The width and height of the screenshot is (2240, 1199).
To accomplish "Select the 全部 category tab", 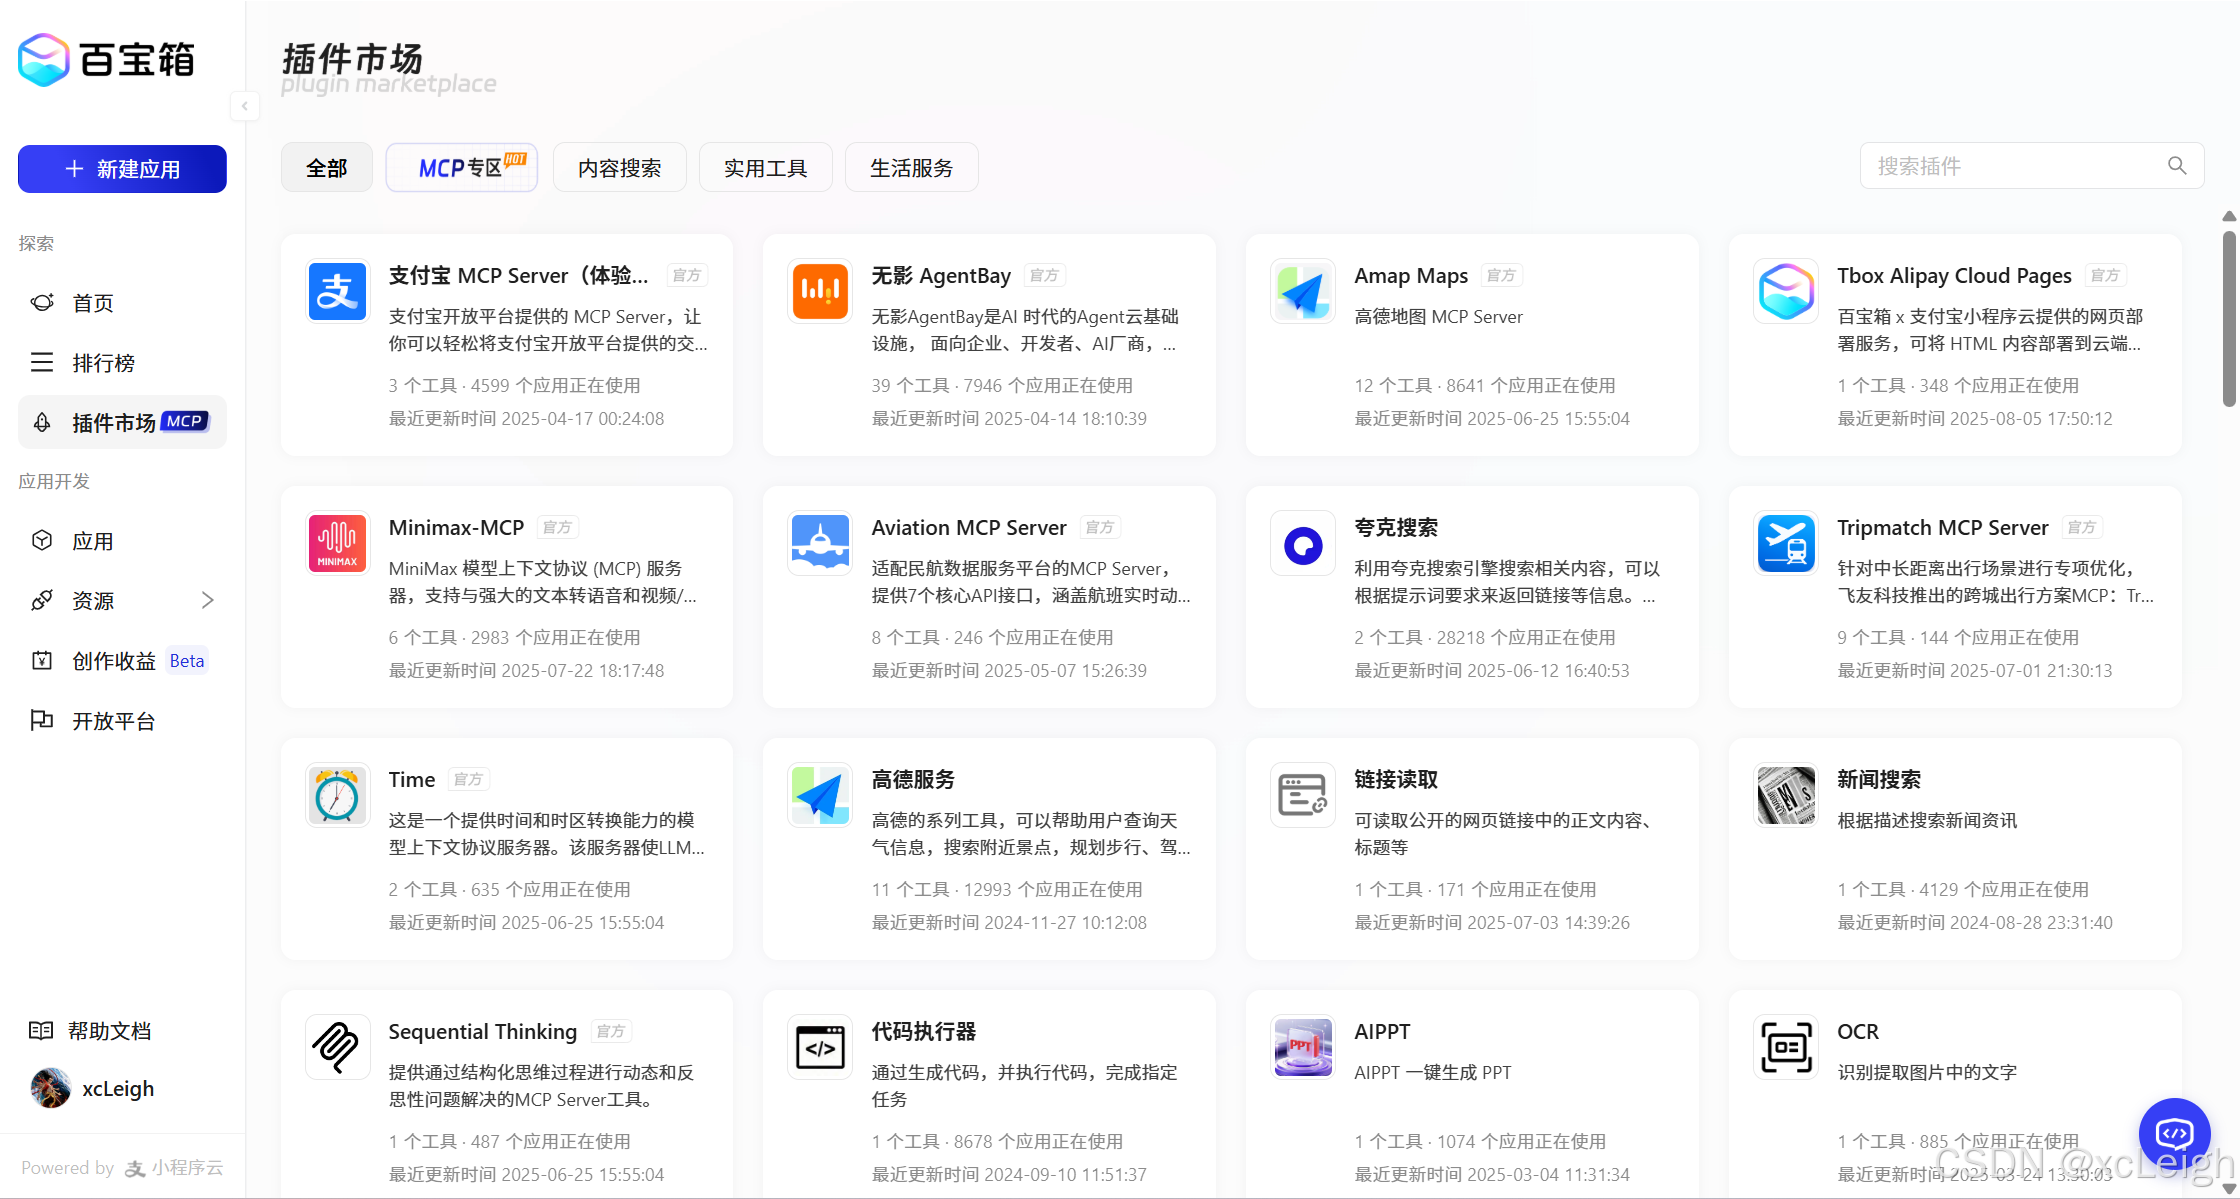I will 327,168.
